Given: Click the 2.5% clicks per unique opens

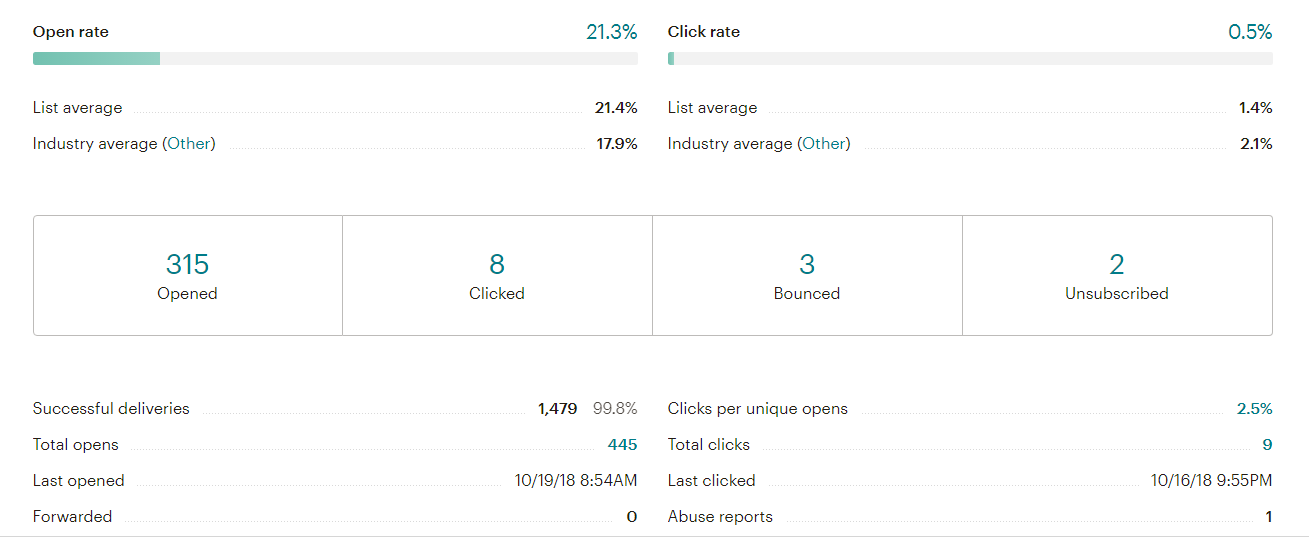Looking at the screenshot, I should click(1254, 409).
